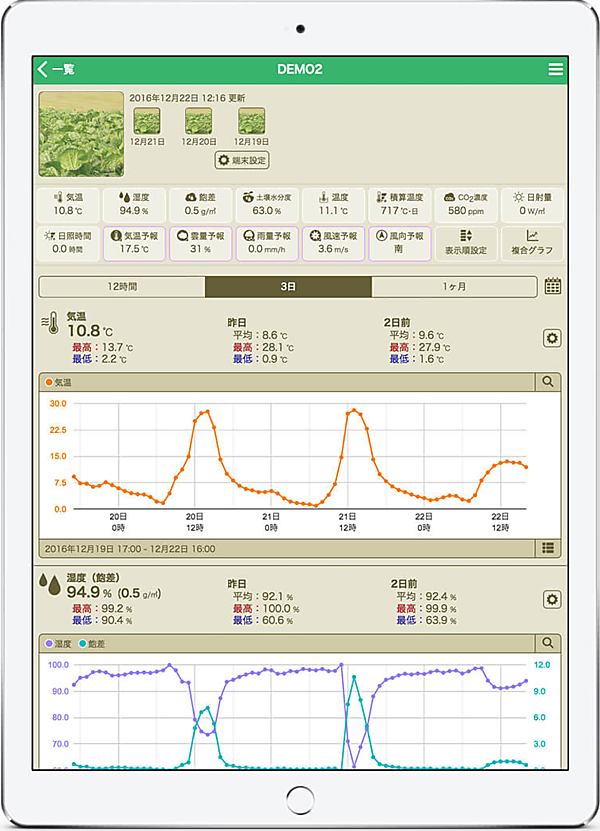Switch to the 3日 range tab
The width and height of the screenshot is (600, 831).
point(288,287)
